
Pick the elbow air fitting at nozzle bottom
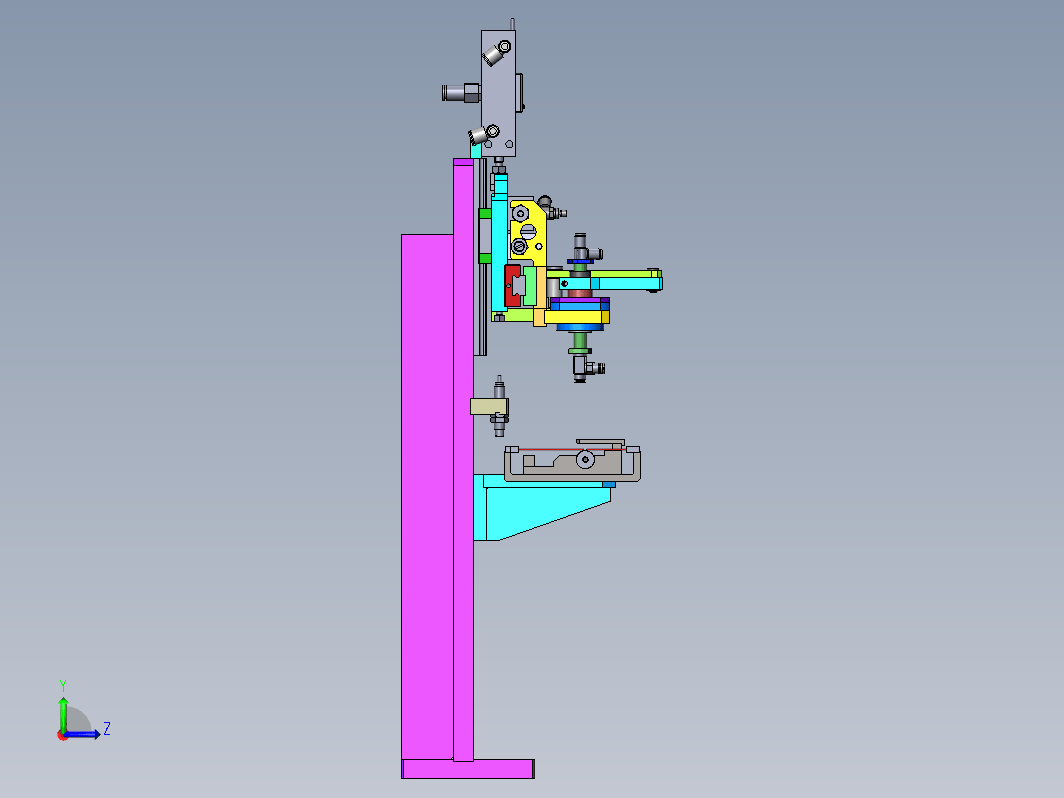click(588, 368)
